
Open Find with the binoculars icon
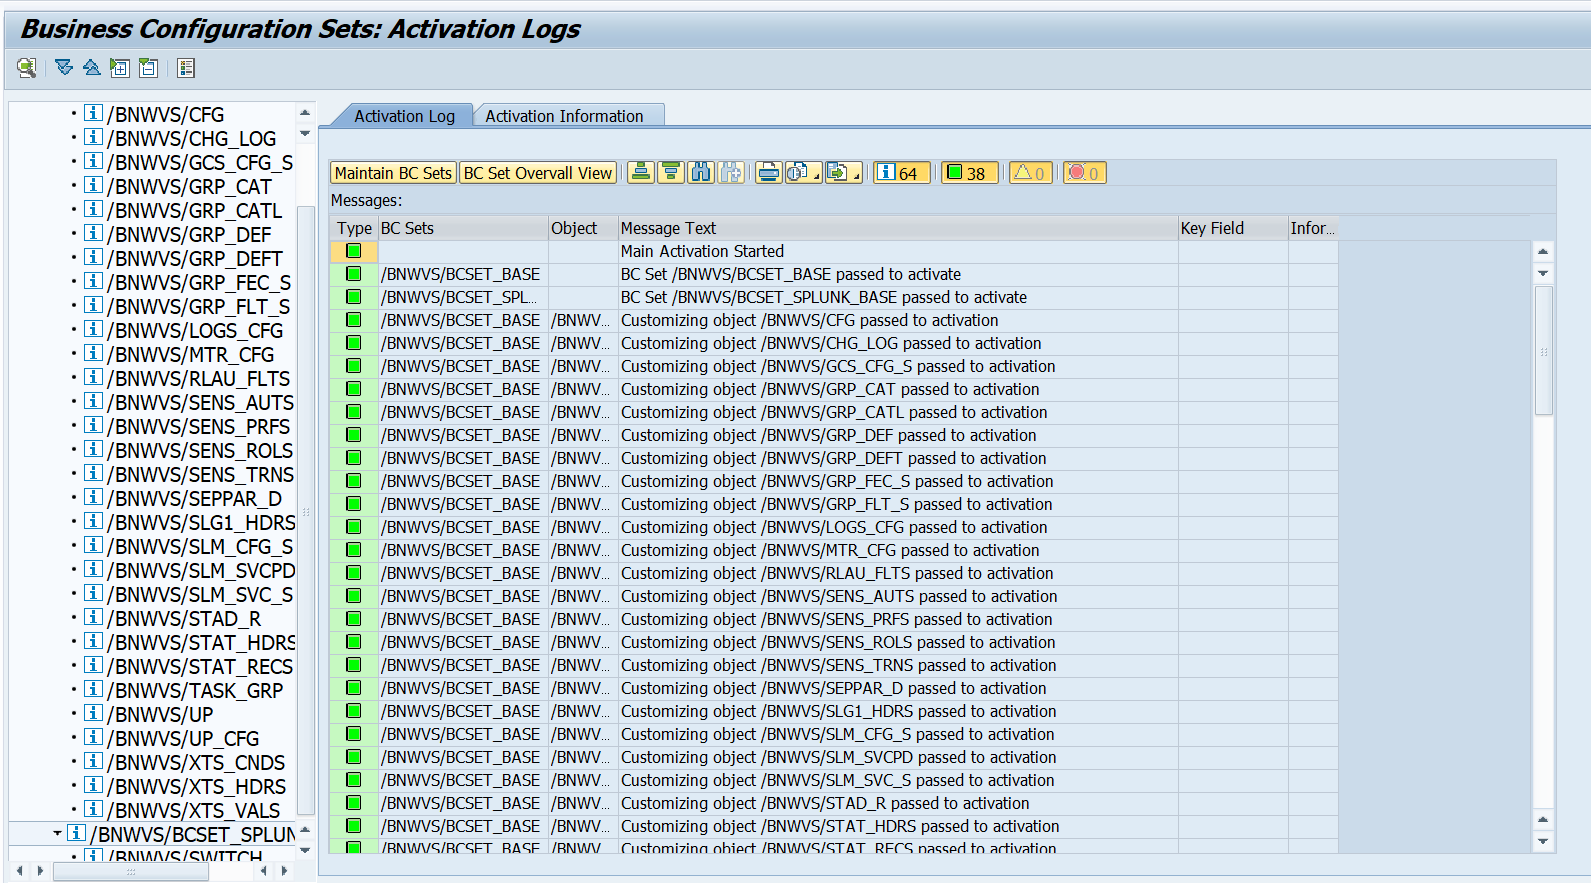701,173
